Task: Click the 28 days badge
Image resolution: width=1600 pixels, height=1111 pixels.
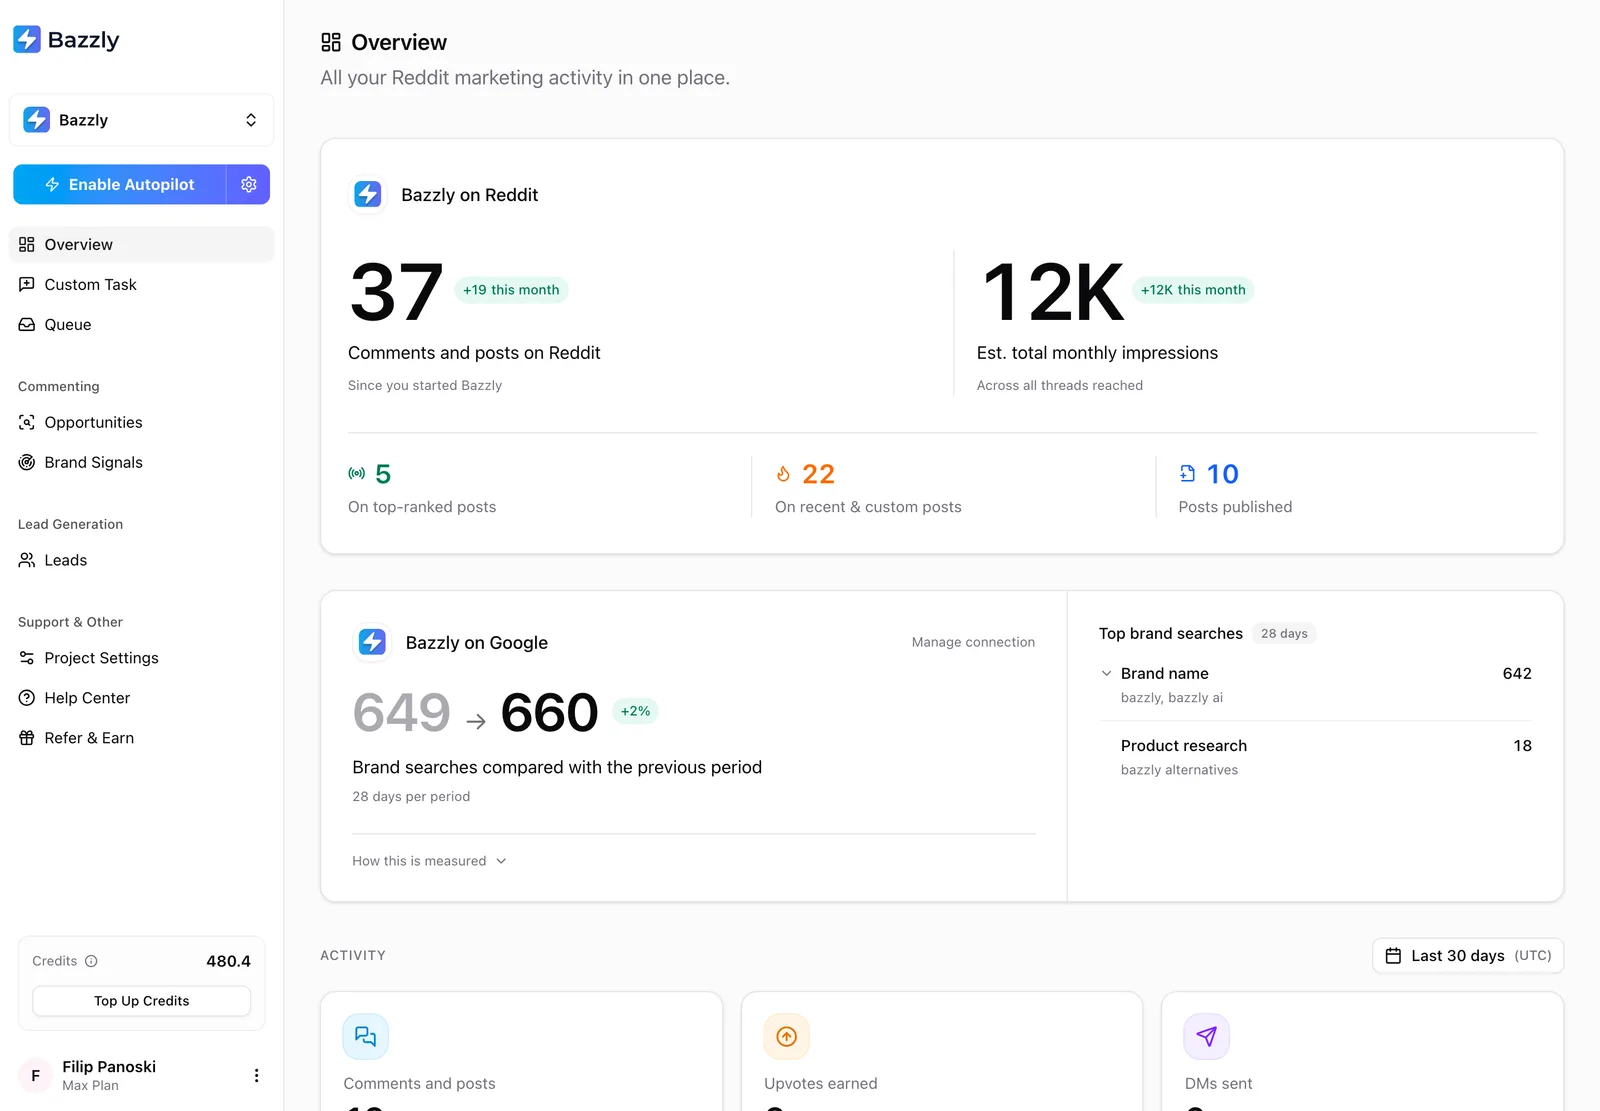Action: pyautogui.click(x=1284, y=634)
